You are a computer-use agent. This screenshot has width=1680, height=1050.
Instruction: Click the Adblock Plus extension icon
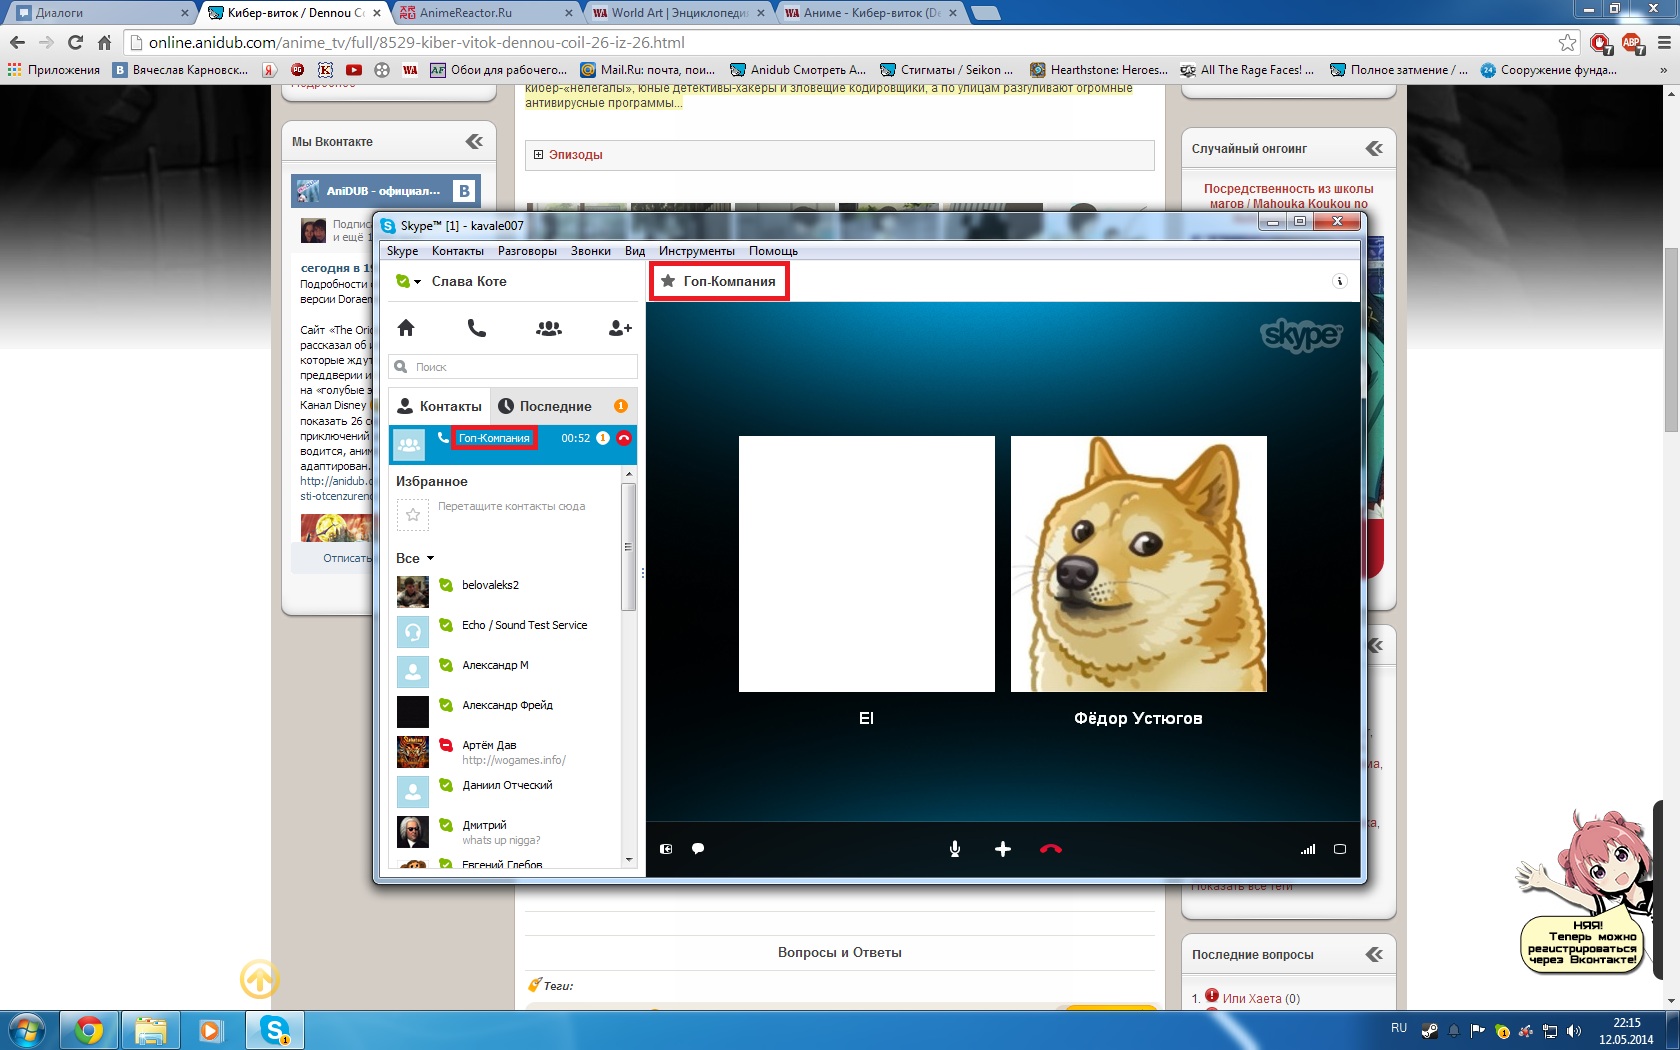click(1632, 42)
